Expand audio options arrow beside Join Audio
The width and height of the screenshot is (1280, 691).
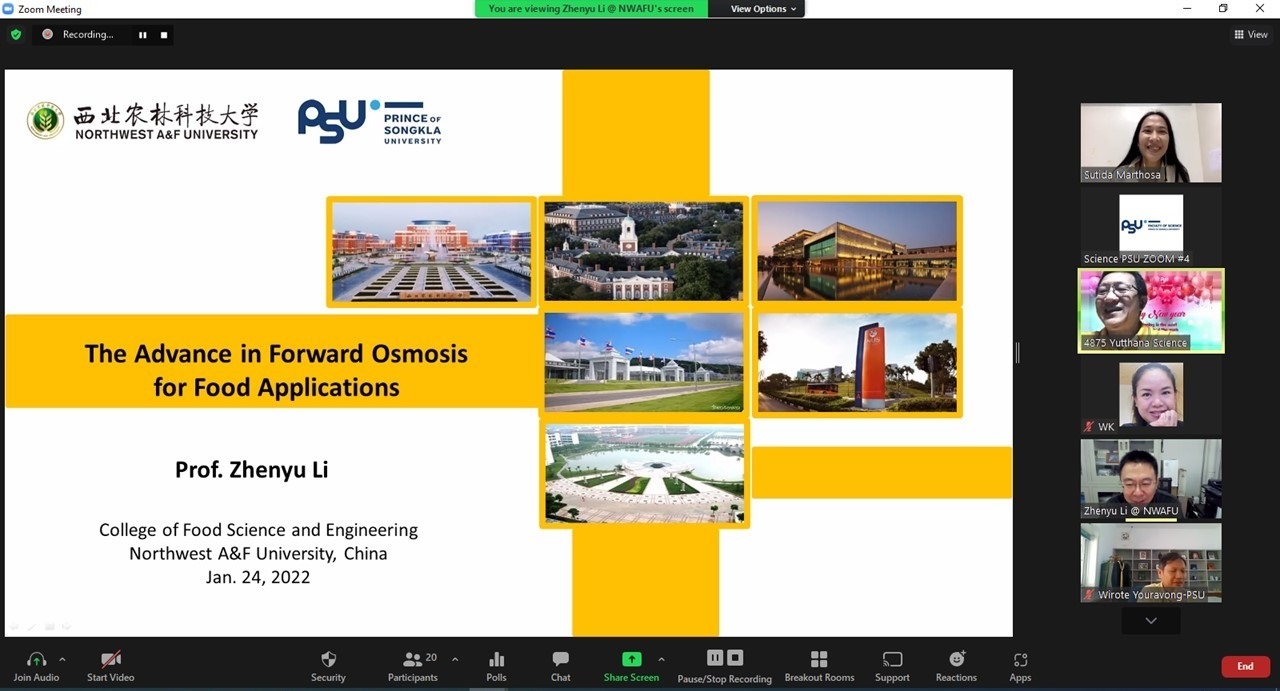[62, 659]
